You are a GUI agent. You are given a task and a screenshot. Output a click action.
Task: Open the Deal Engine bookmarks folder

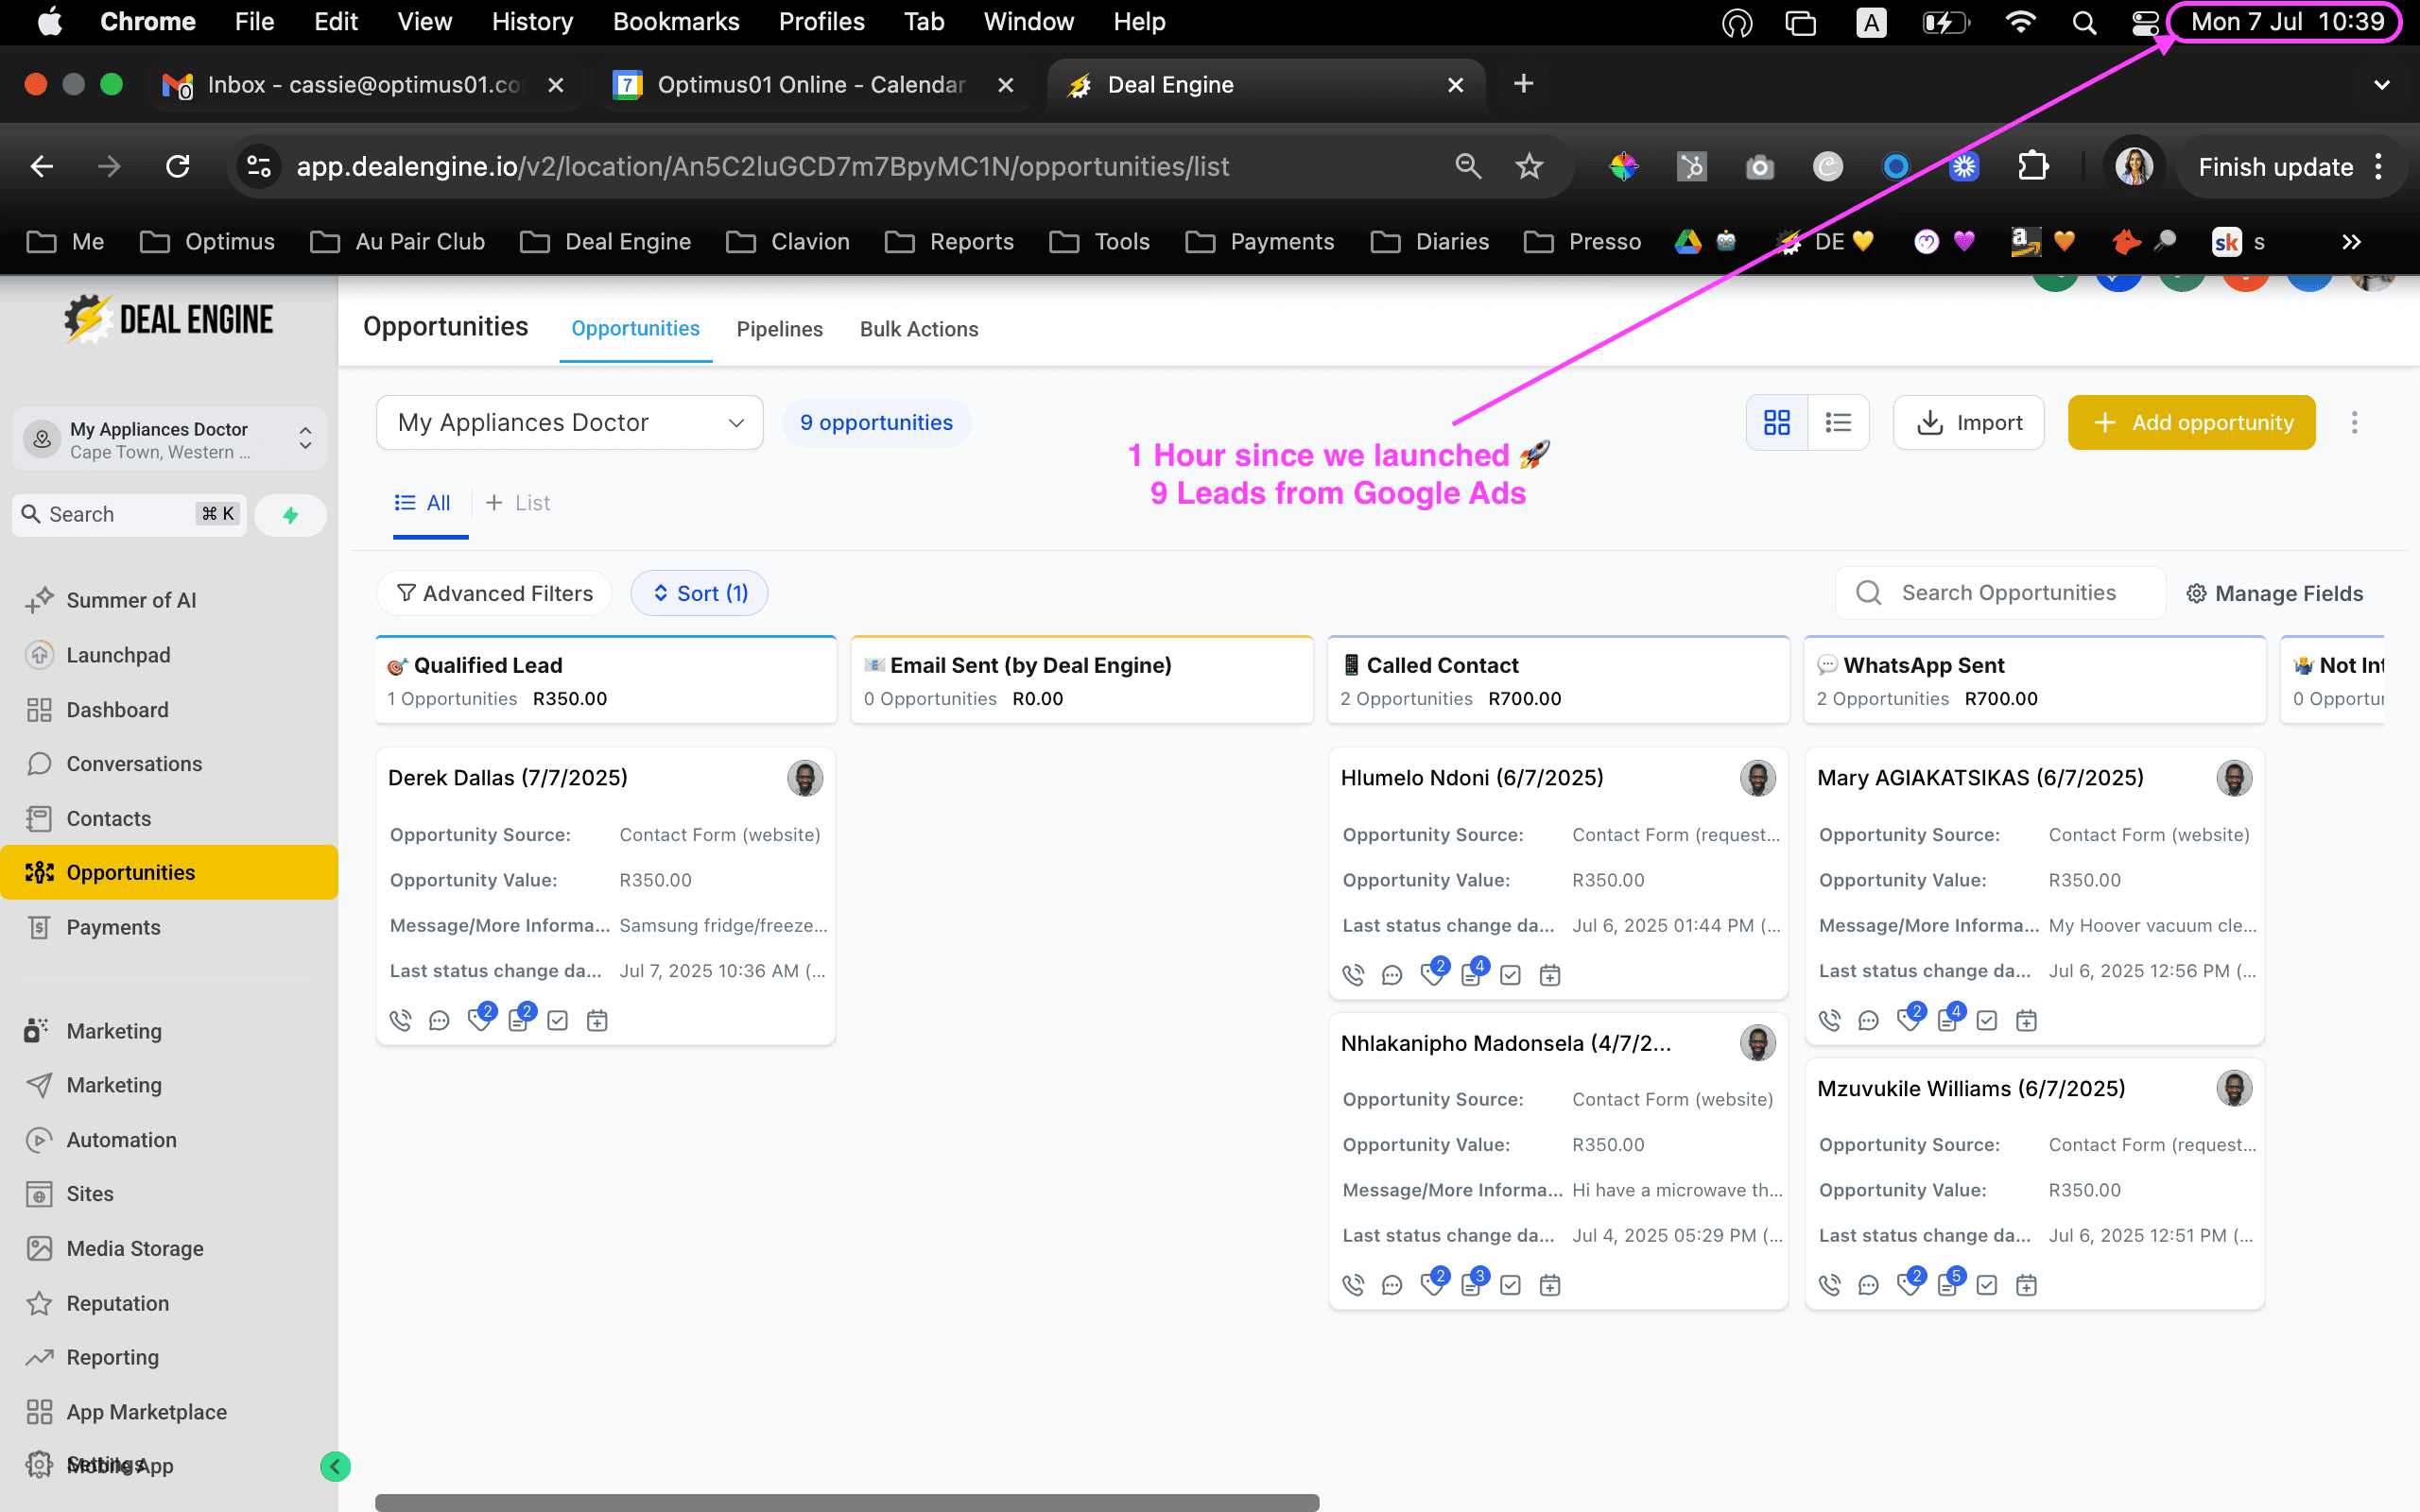pos(607,242)
